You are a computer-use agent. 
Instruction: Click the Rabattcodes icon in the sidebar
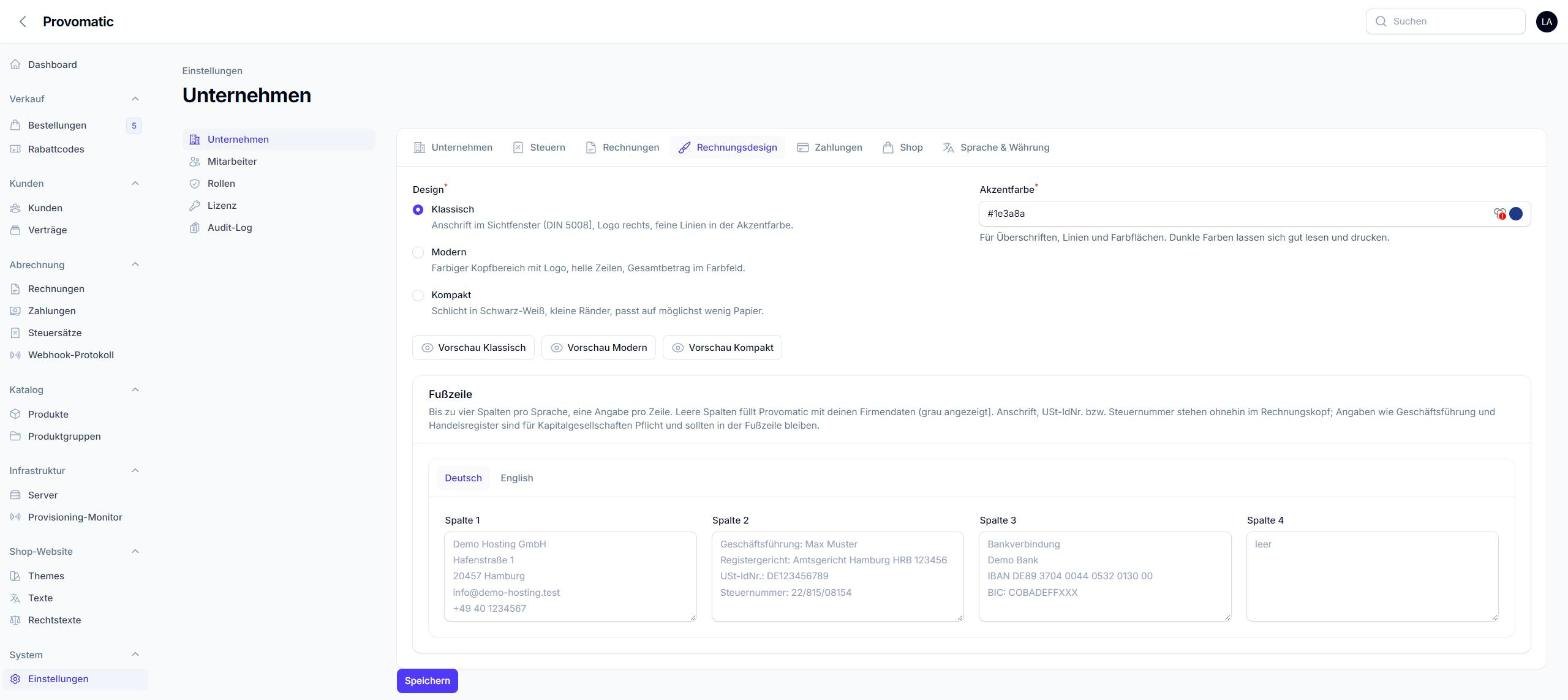tap(15, 150)
